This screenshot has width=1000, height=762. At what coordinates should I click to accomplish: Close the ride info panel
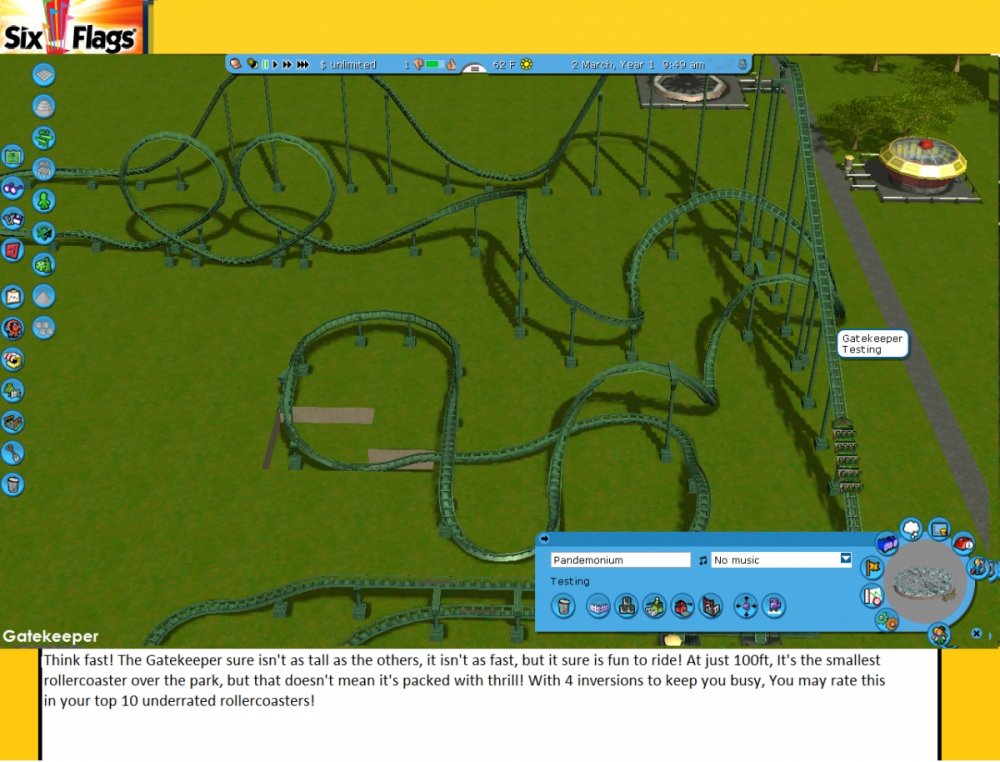[976, 633]
